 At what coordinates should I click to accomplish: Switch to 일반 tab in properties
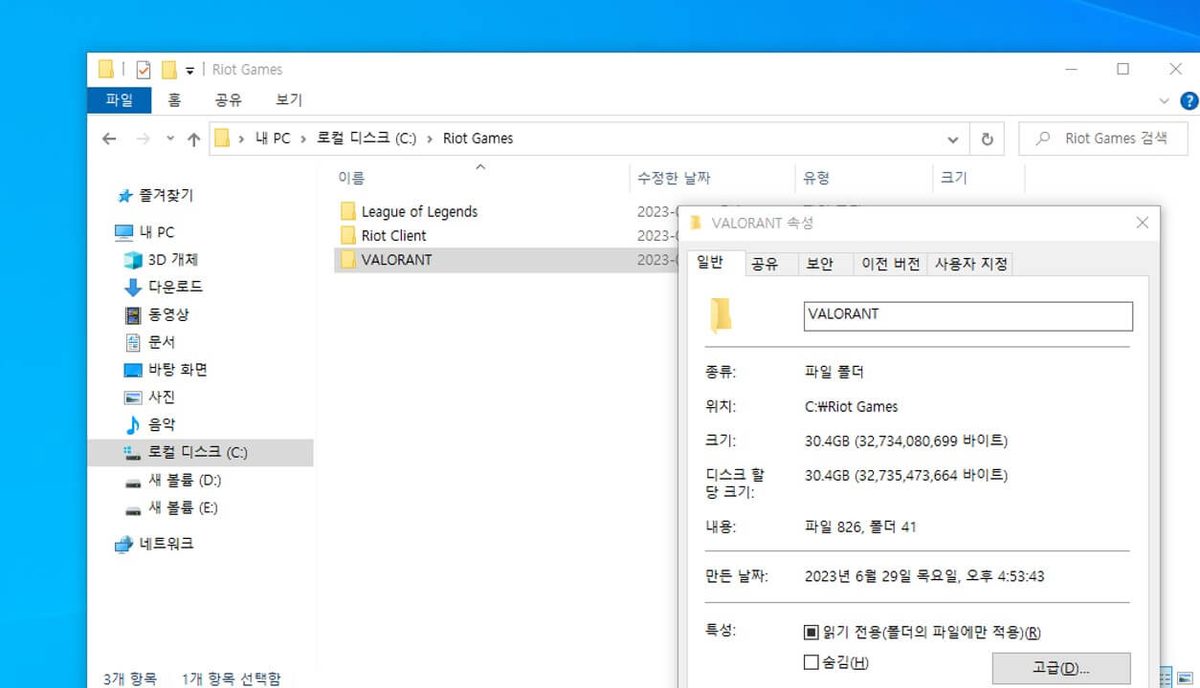pyautogui.click(x=710, y=263)
